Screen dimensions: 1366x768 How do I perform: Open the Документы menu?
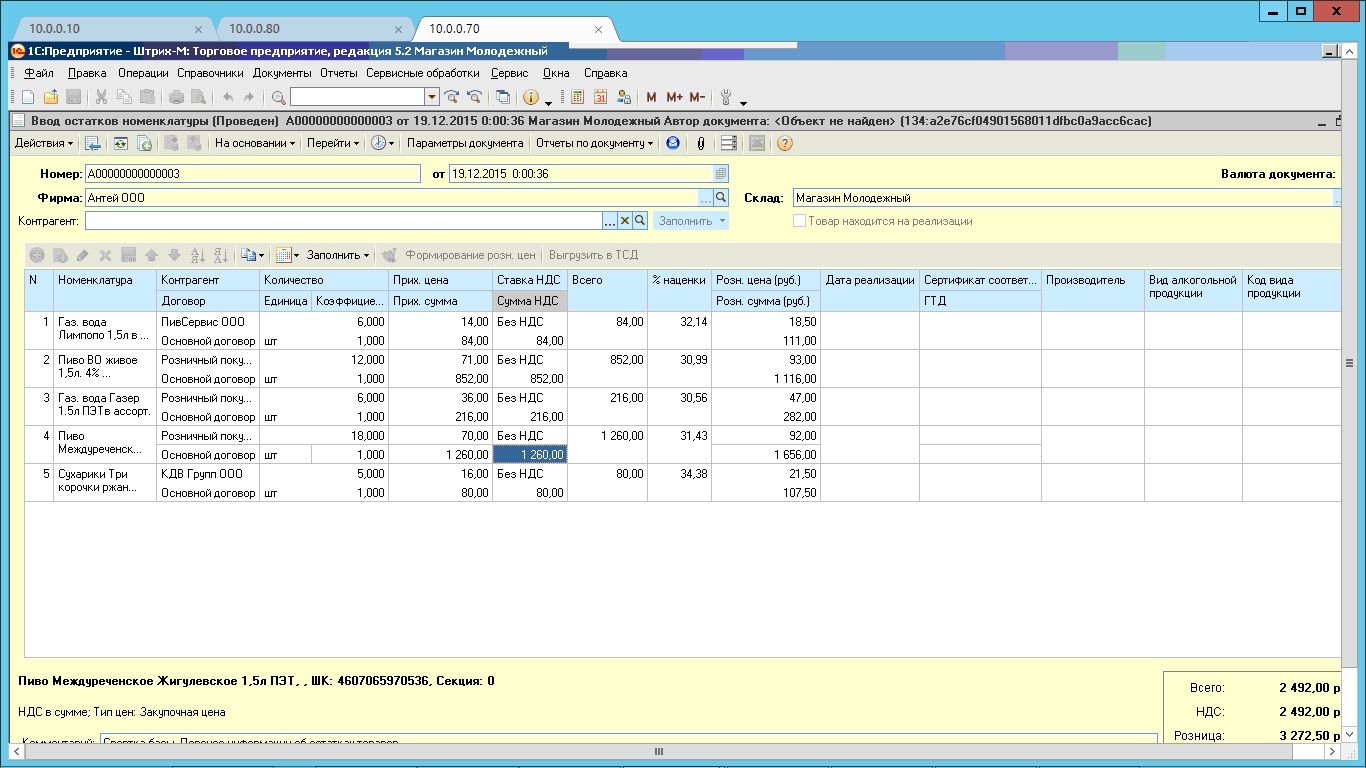point(282,73)
